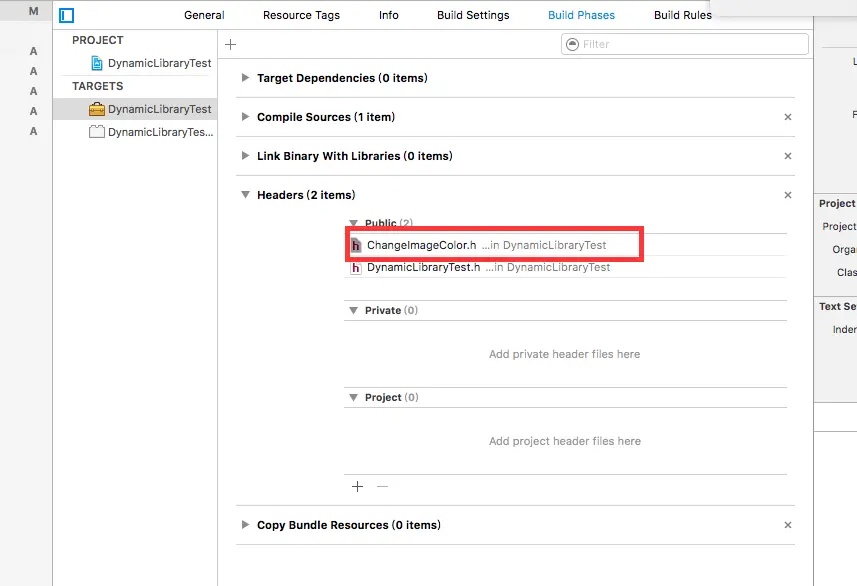Add a header file with plus button
Image resolution: width=857 pixels, height=586 pixels.
(357, 487)
